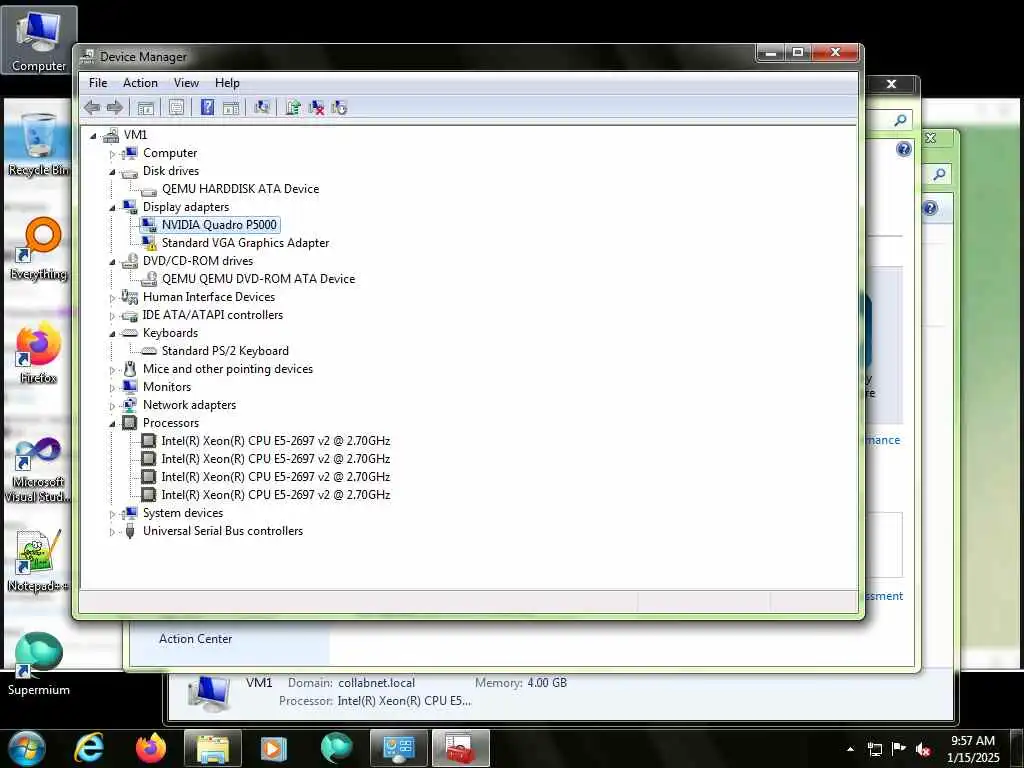This screenshot has width=1024, height=768.
Task: Select QEMU QEMU DVD-ROM ATA Device
Action: [259, 279]
